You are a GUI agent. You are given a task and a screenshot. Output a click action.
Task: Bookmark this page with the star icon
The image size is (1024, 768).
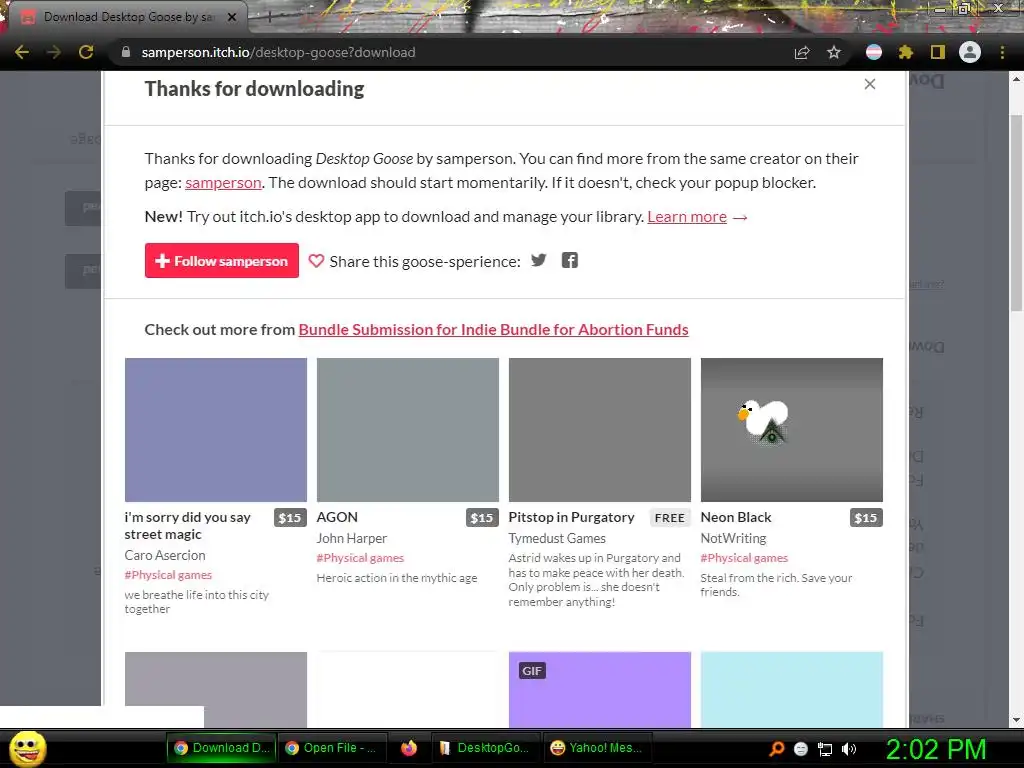point(834,52)
